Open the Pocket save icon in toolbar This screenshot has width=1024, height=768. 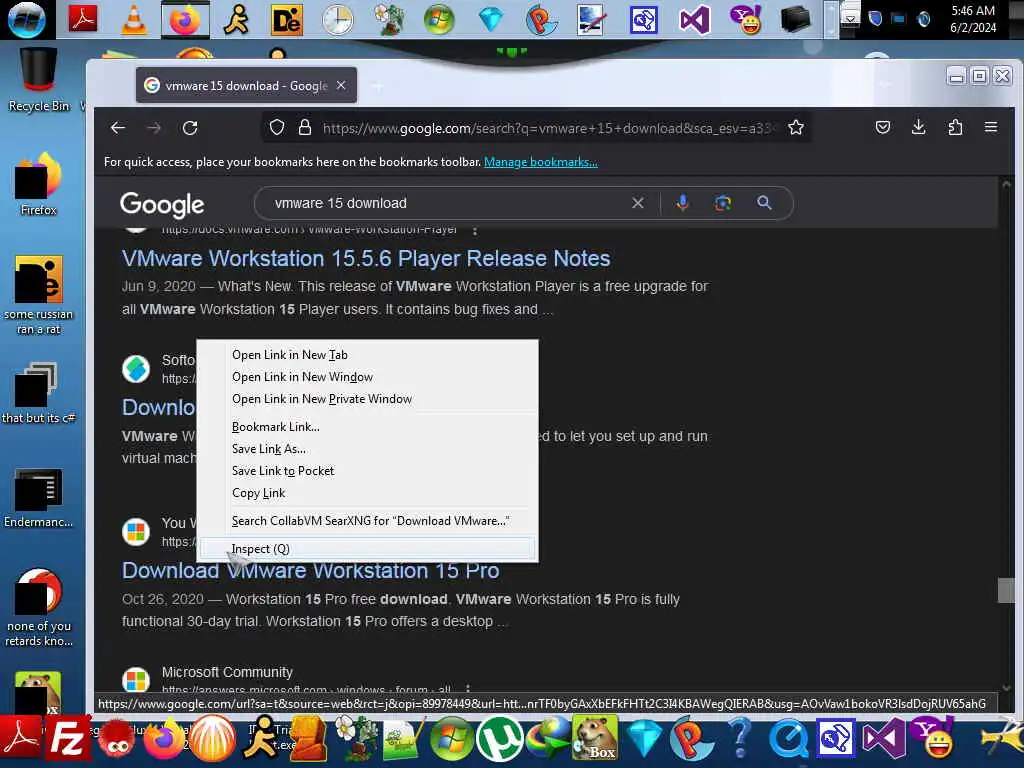(882, 128)
